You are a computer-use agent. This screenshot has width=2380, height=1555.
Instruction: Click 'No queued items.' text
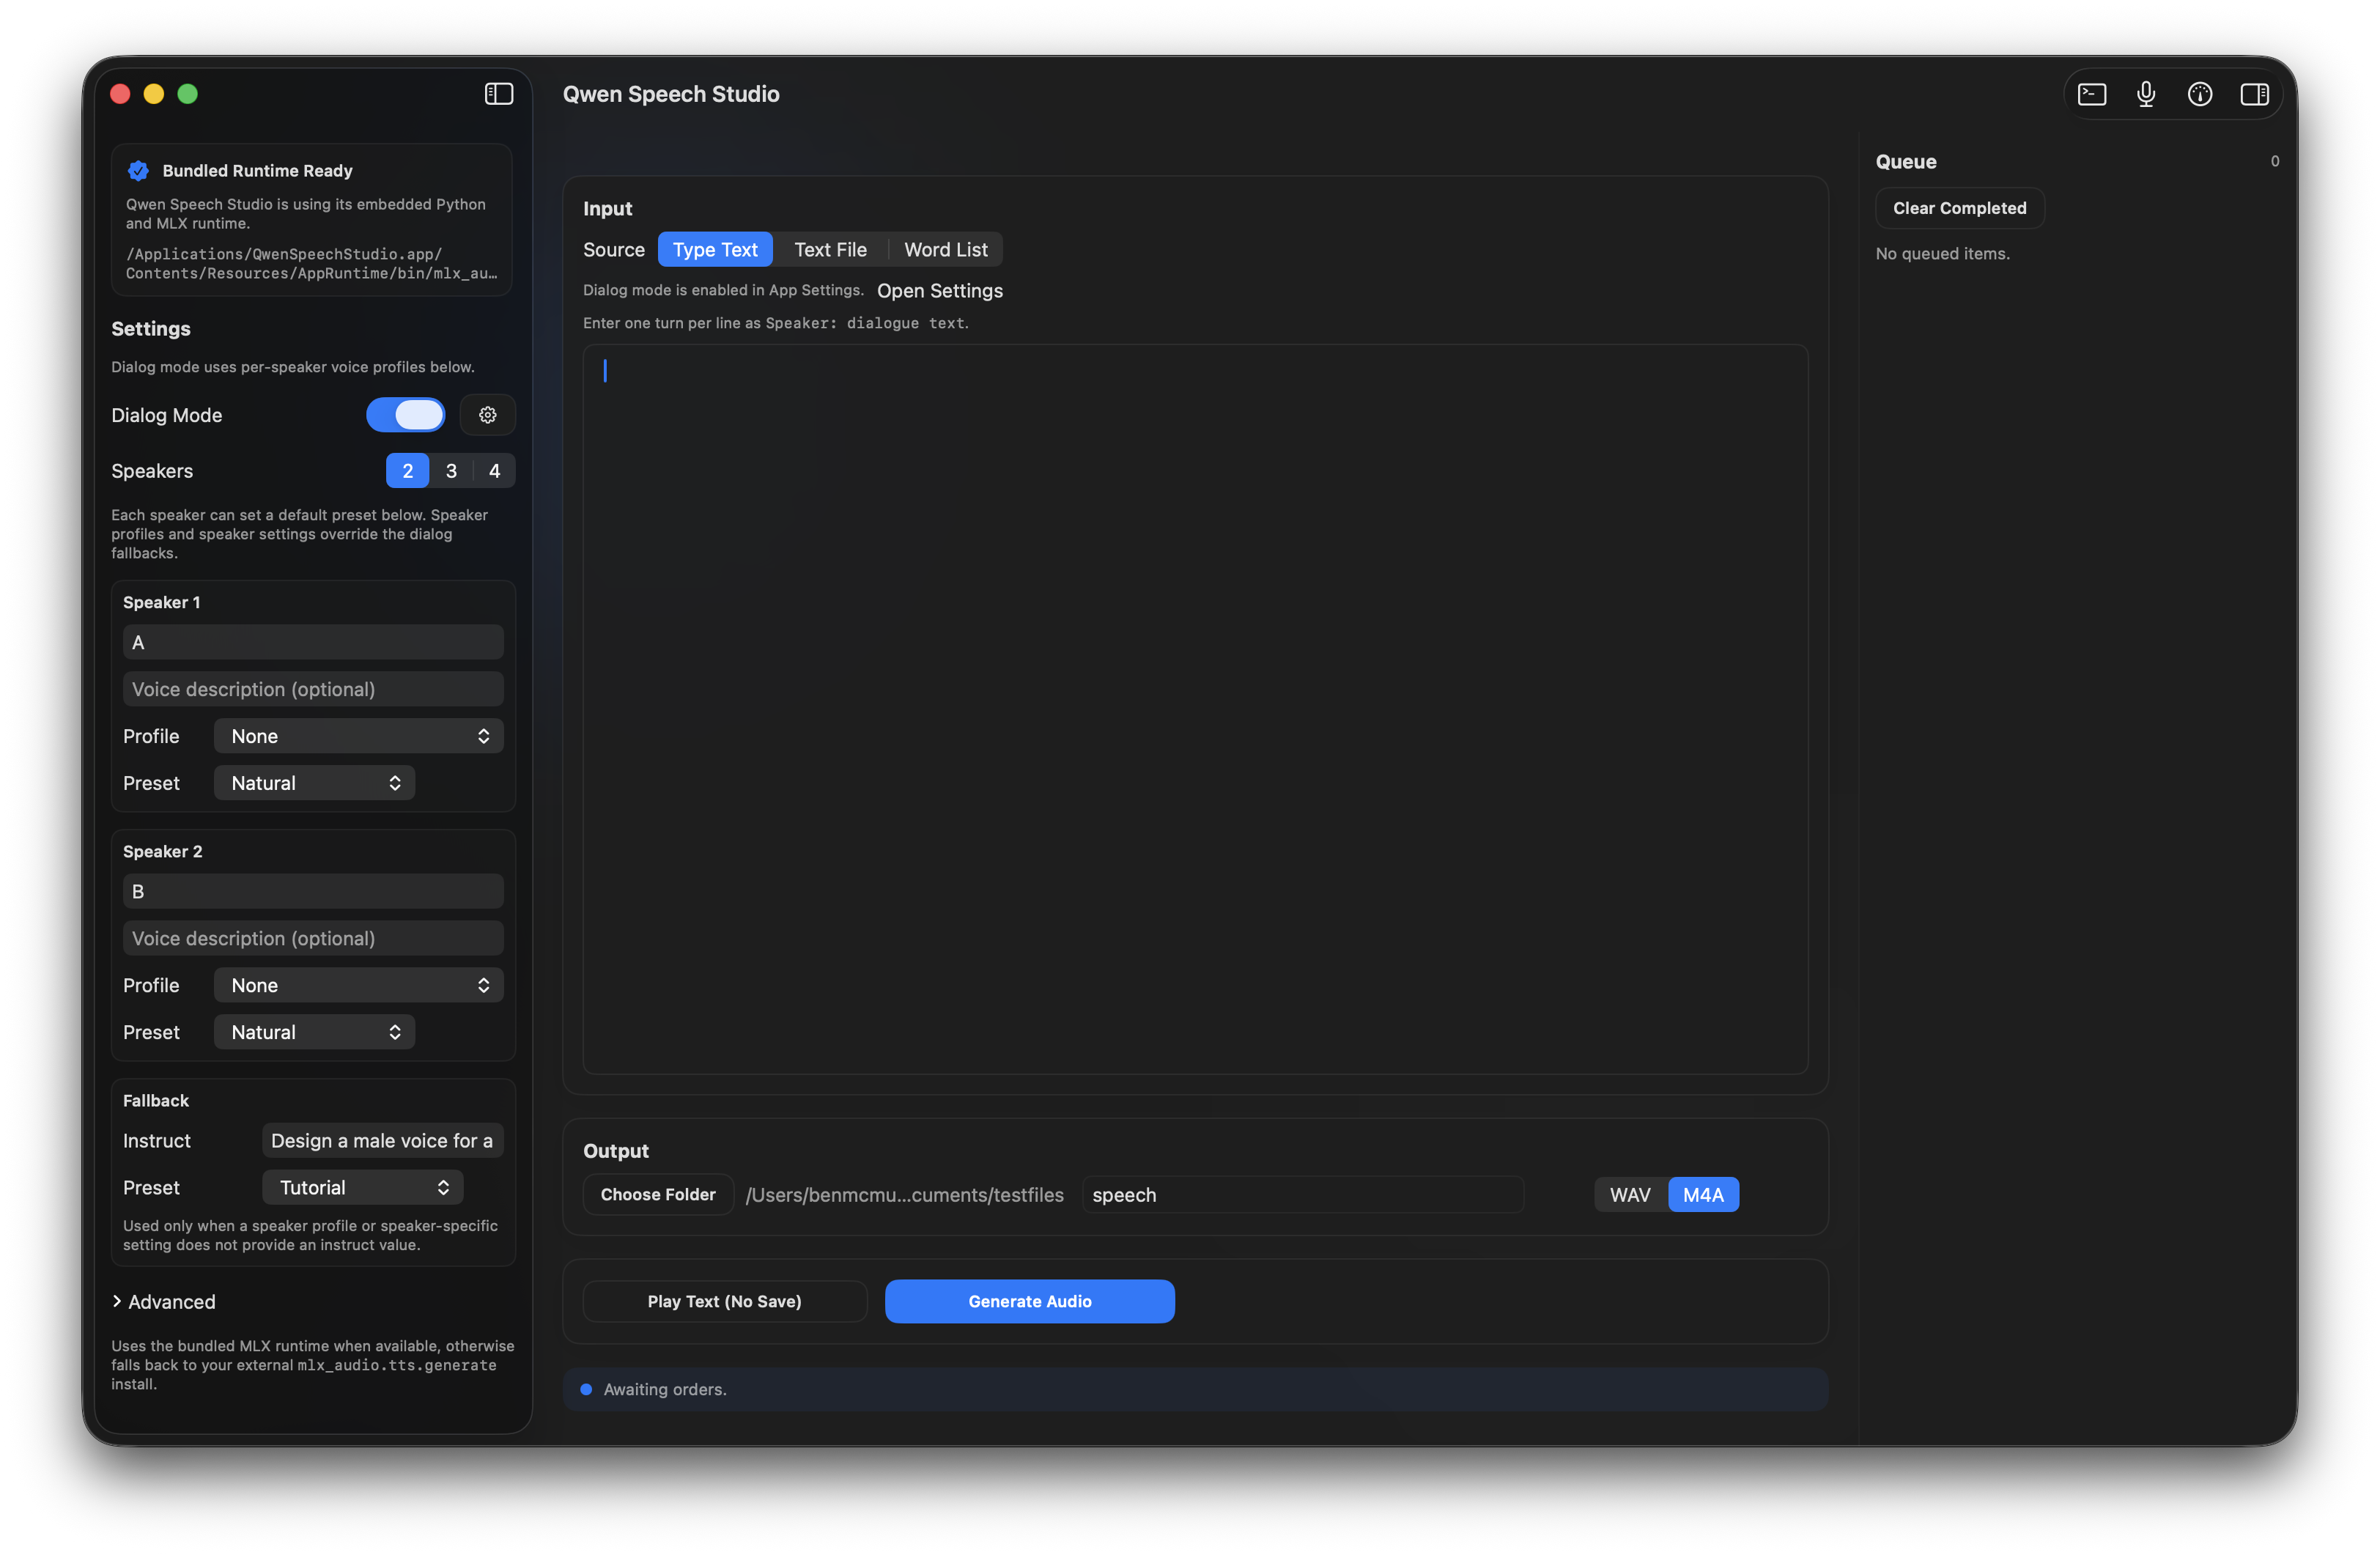click(x=1942, y=254)
